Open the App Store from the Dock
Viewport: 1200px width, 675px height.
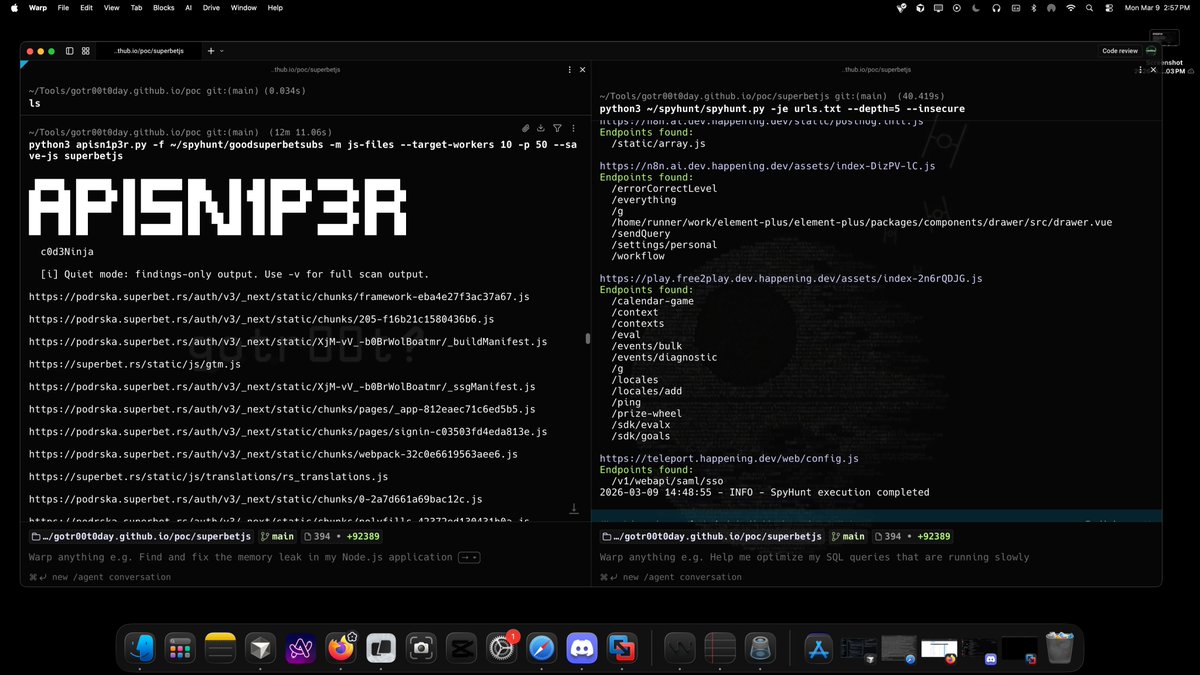[819, 648]
